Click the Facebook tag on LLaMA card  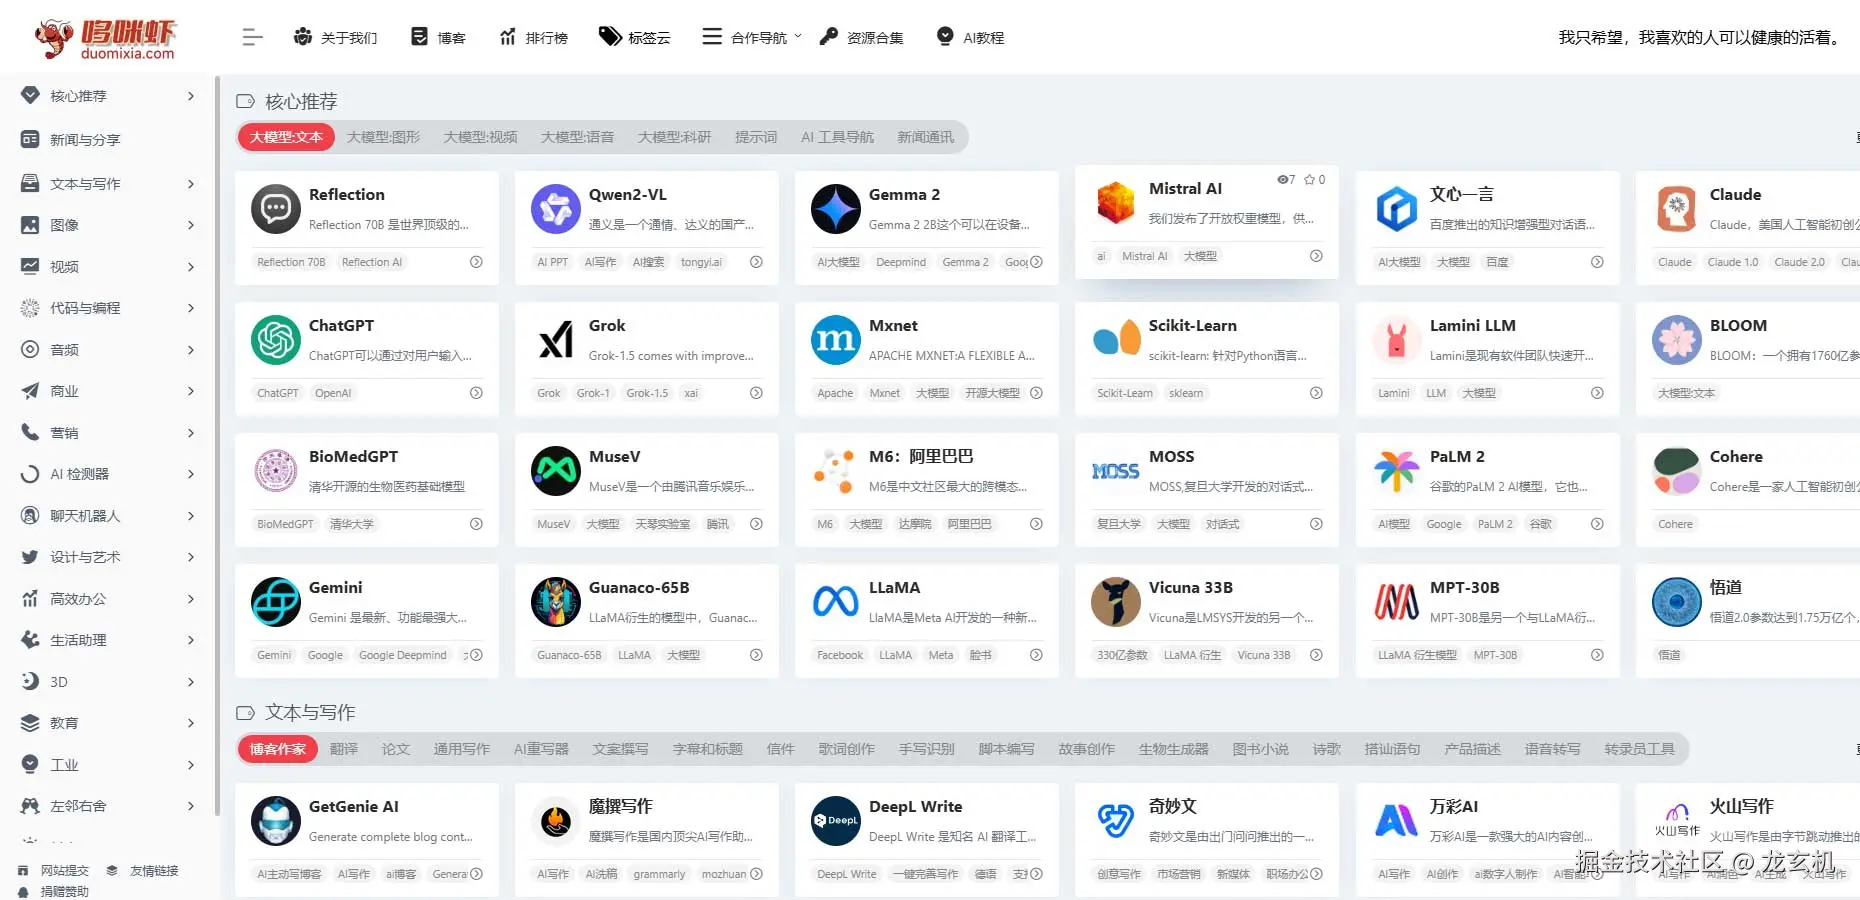click(x=840, y=655)
